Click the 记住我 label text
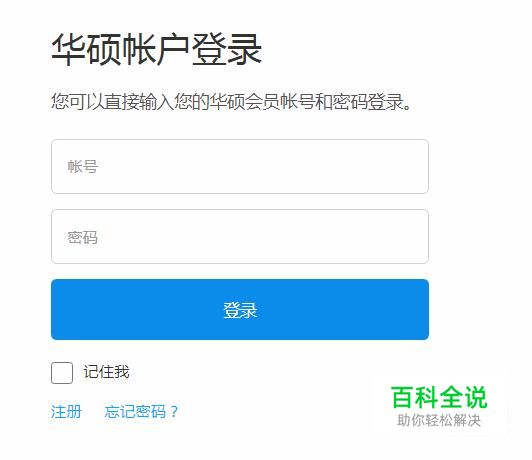The height and width of the screenshot is (460, 532). pos(107,372)
